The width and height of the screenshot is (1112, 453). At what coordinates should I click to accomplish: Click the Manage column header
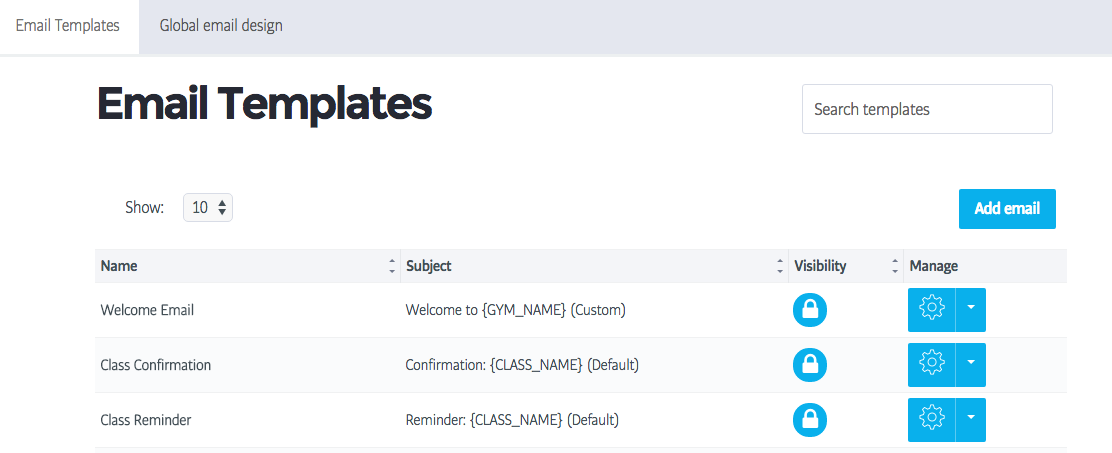point(934,266)
